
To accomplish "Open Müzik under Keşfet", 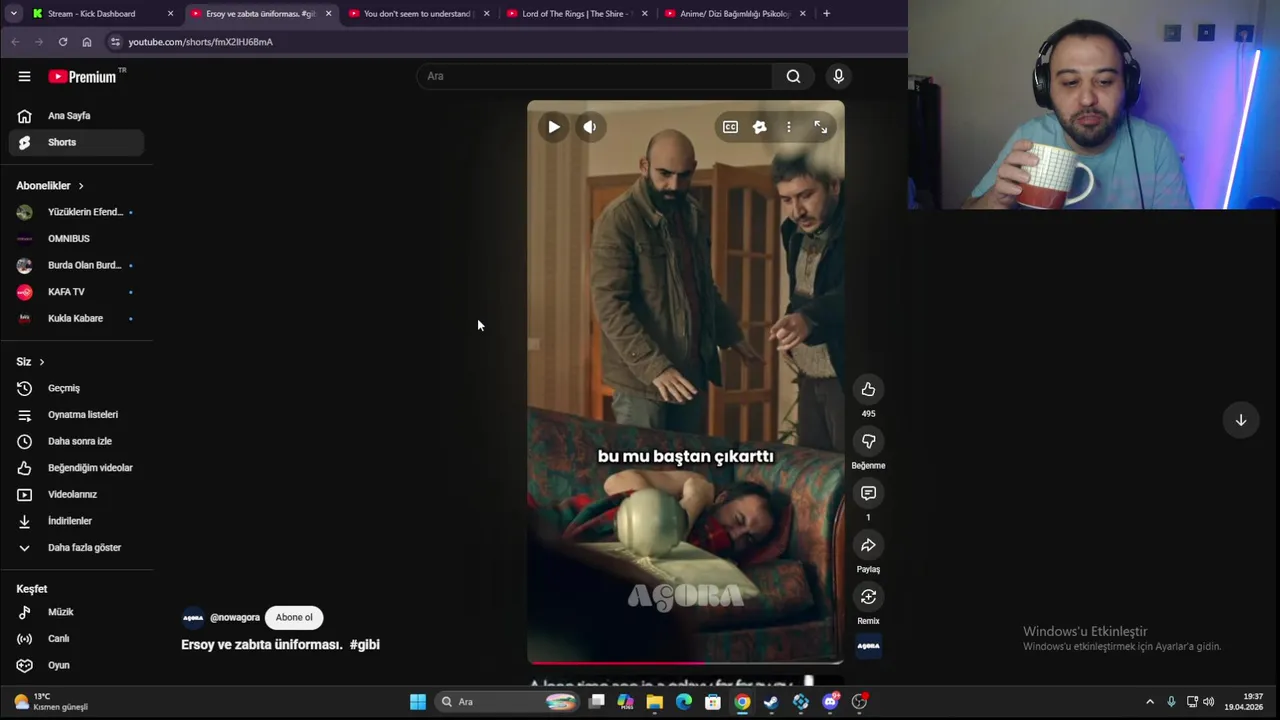I will click(77, 612).
